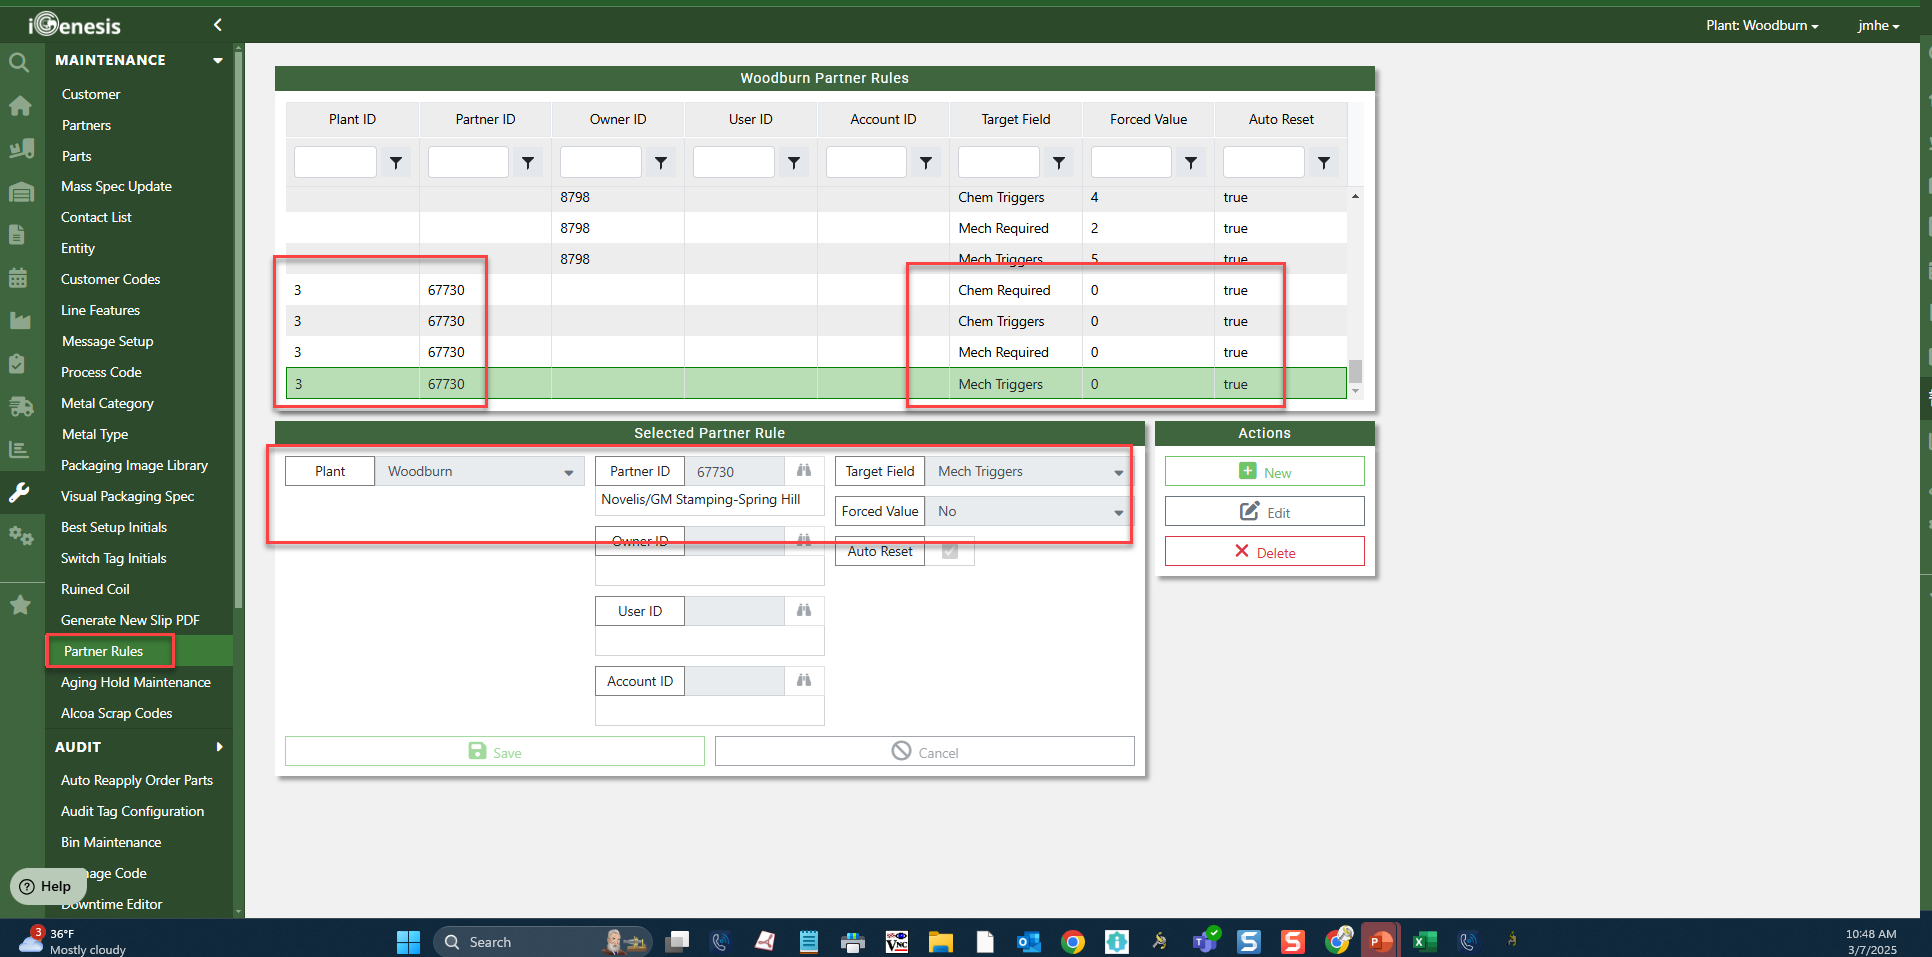Open Microsoft Teams from taskbar
Screen dimensions: 1932x957
coord(1206,941)
